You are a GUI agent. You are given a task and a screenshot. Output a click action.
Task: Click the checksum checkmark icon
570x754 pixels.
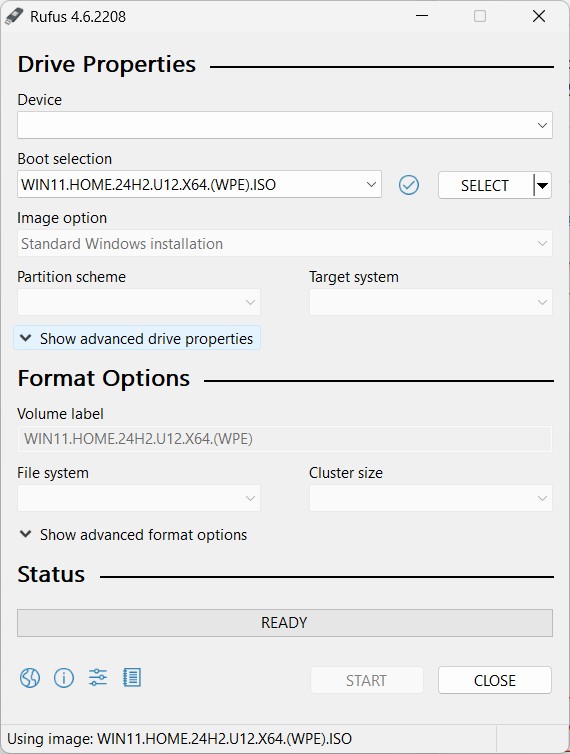coord(409,185)
